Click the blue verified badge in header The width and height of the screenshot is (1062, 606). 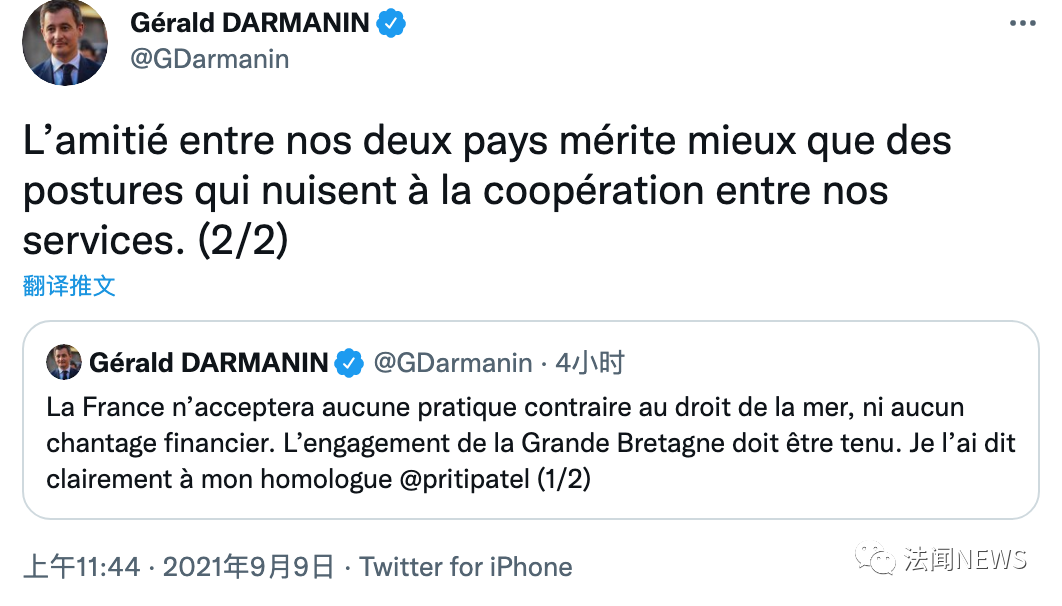tap(391, 23)
